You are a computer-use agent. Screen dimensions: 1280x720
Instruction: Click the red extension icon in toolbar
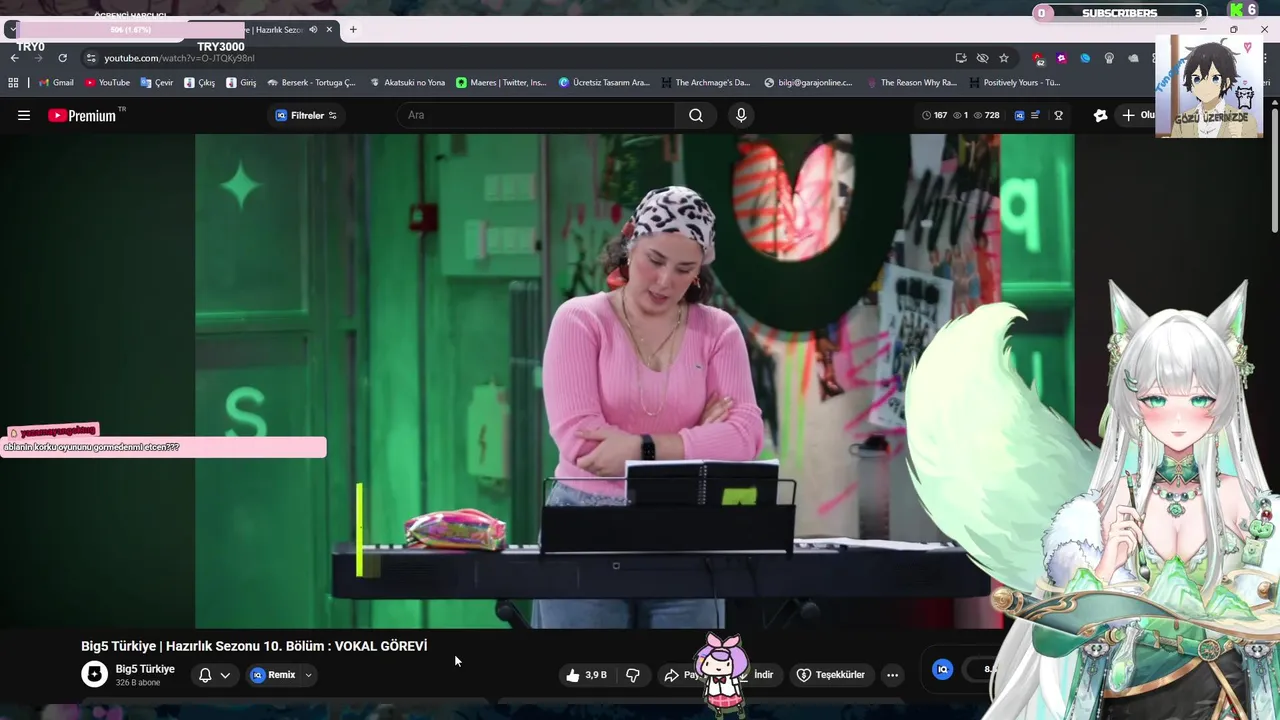(x=1039, y=58)
